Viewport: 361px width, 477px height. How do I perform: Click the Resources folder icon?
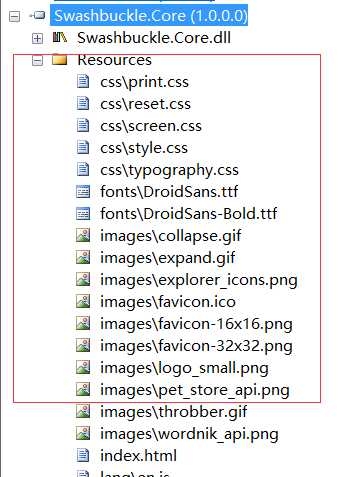(x=60, y=60)
